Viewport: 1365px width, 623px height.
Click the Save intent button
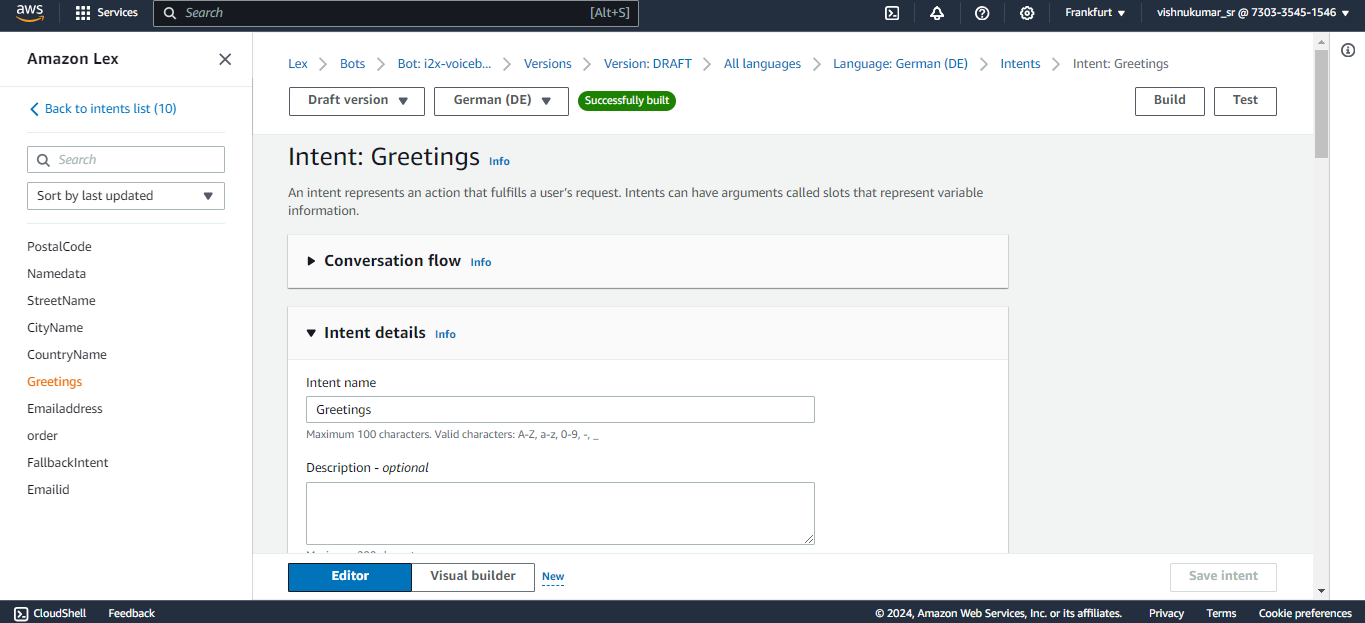tap(1224, 577)
